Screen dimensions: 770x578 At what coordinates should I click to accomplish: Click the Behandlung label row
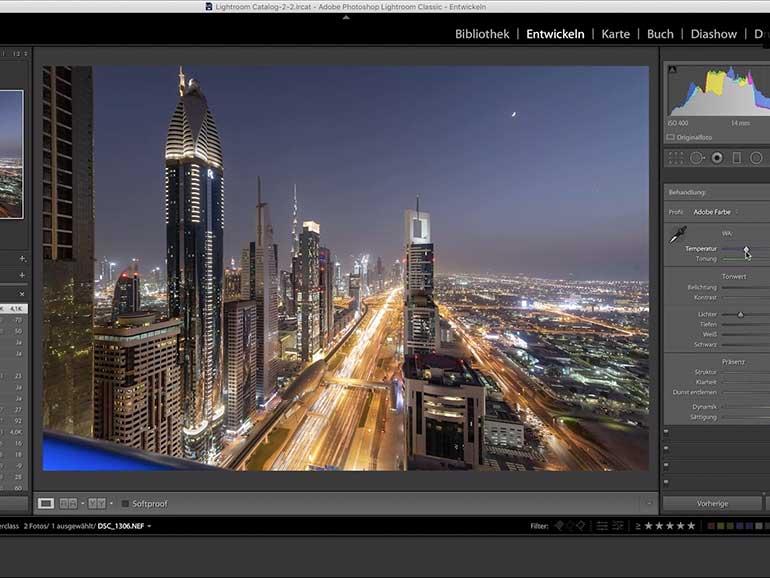tap(717, 193)
